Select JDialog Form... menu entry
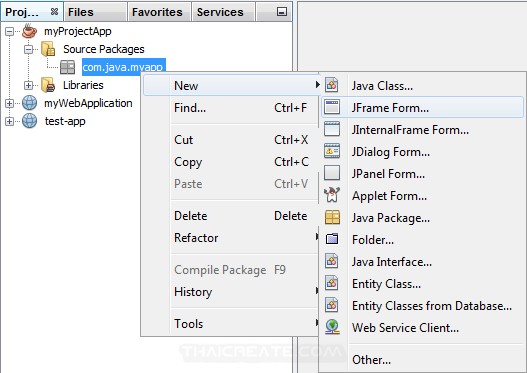 (x=422, y=152)
